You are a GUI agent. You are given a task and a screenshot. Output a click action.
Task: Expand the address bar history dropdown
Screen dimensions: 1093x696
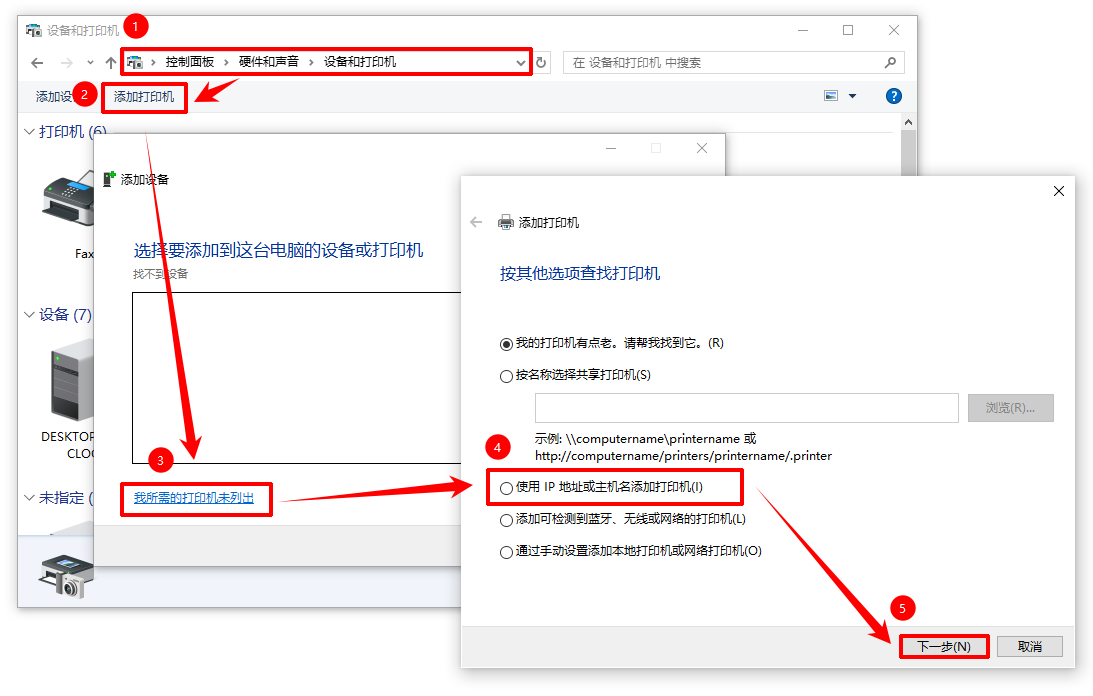(520, 63)
